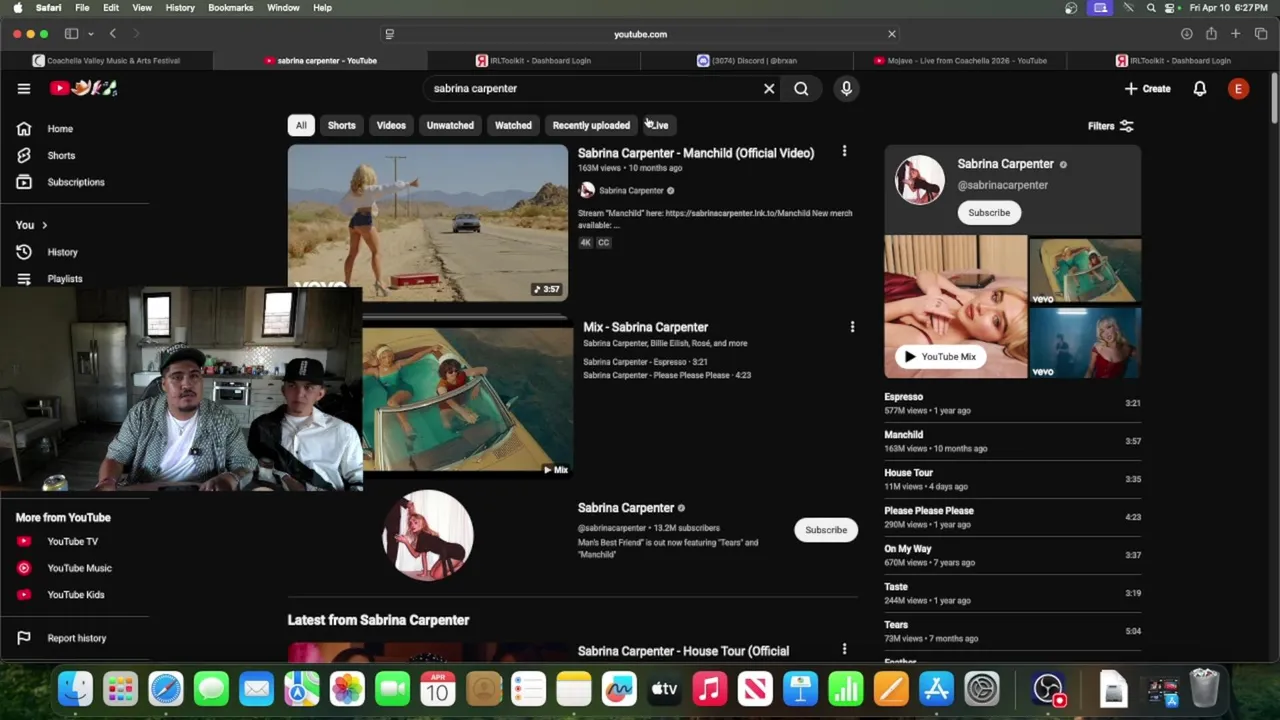Viewport: 1280px width, 720px height.
Task: Switch to Discord tab
Action: 747,61
